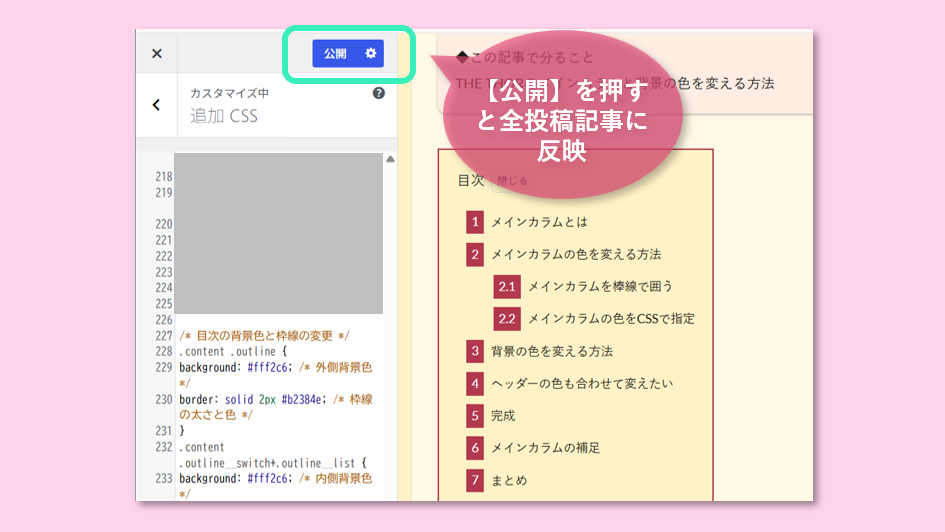Click the comment 目次の背景色と枠線の変更 on line 227
The width and height of the screenshot is (945, 532).
click(265, 336)
